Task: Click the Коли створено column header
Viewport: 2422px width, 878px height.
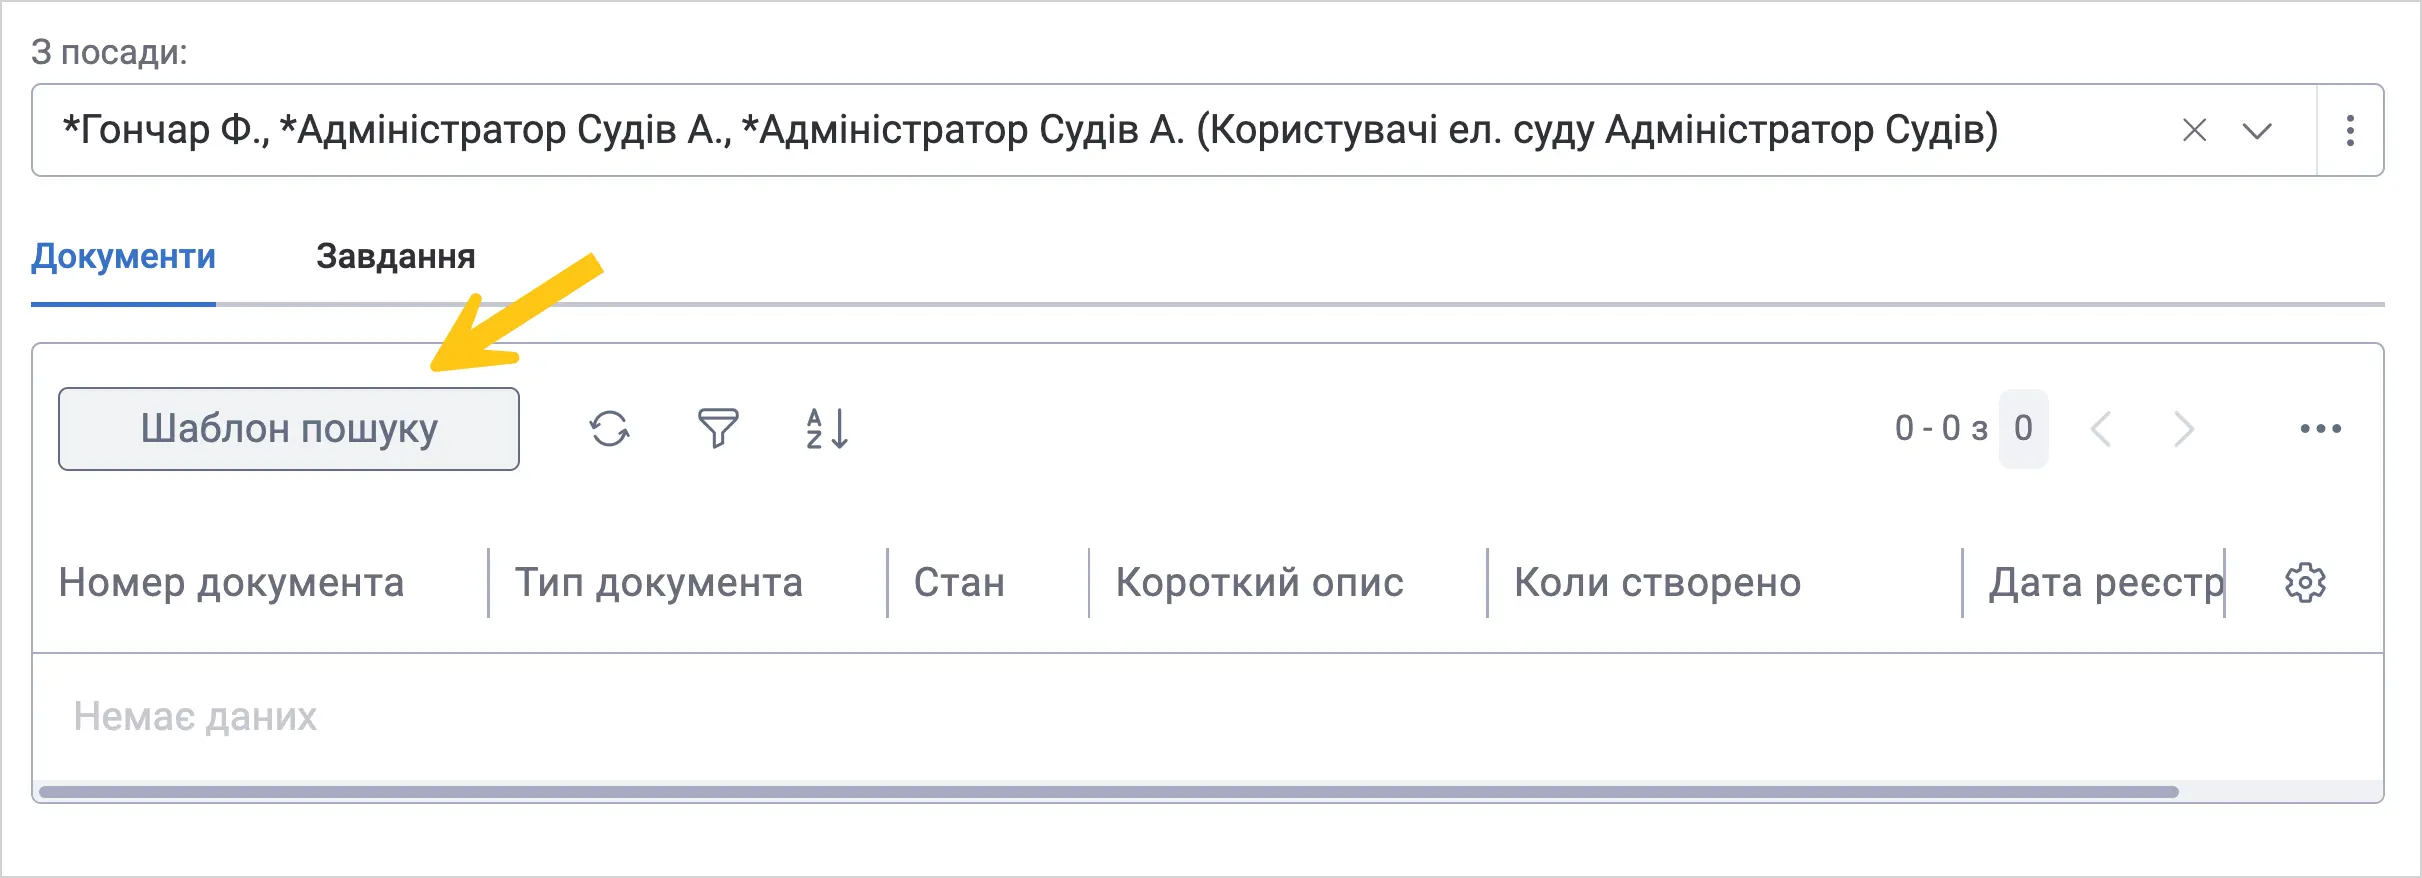Action: coord(1658,583)
